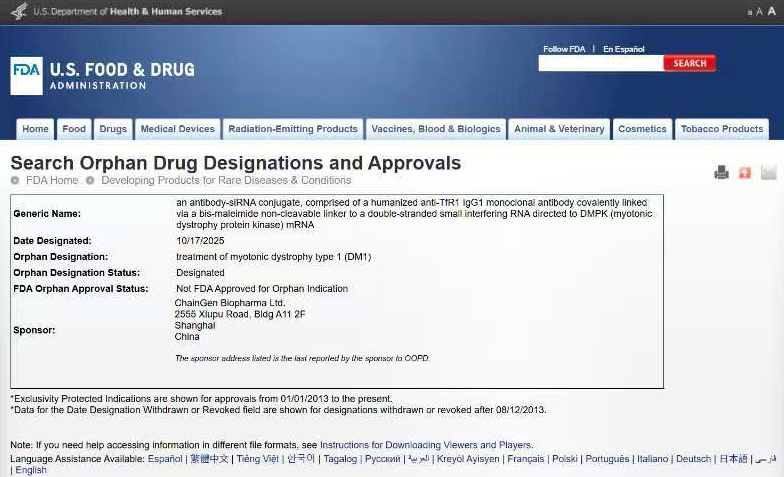Choose Français language assistance link

525,459
